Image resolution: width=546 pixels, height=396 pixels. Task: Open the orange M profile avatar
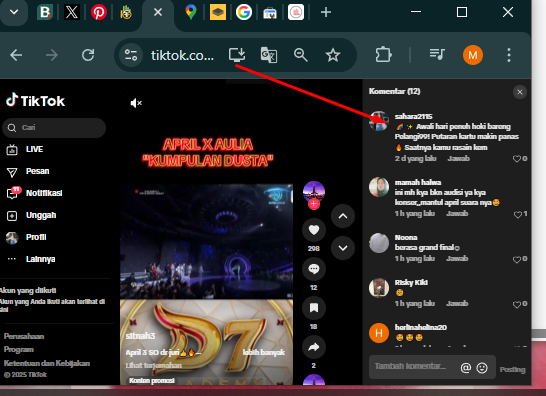(x=473, y=55)
